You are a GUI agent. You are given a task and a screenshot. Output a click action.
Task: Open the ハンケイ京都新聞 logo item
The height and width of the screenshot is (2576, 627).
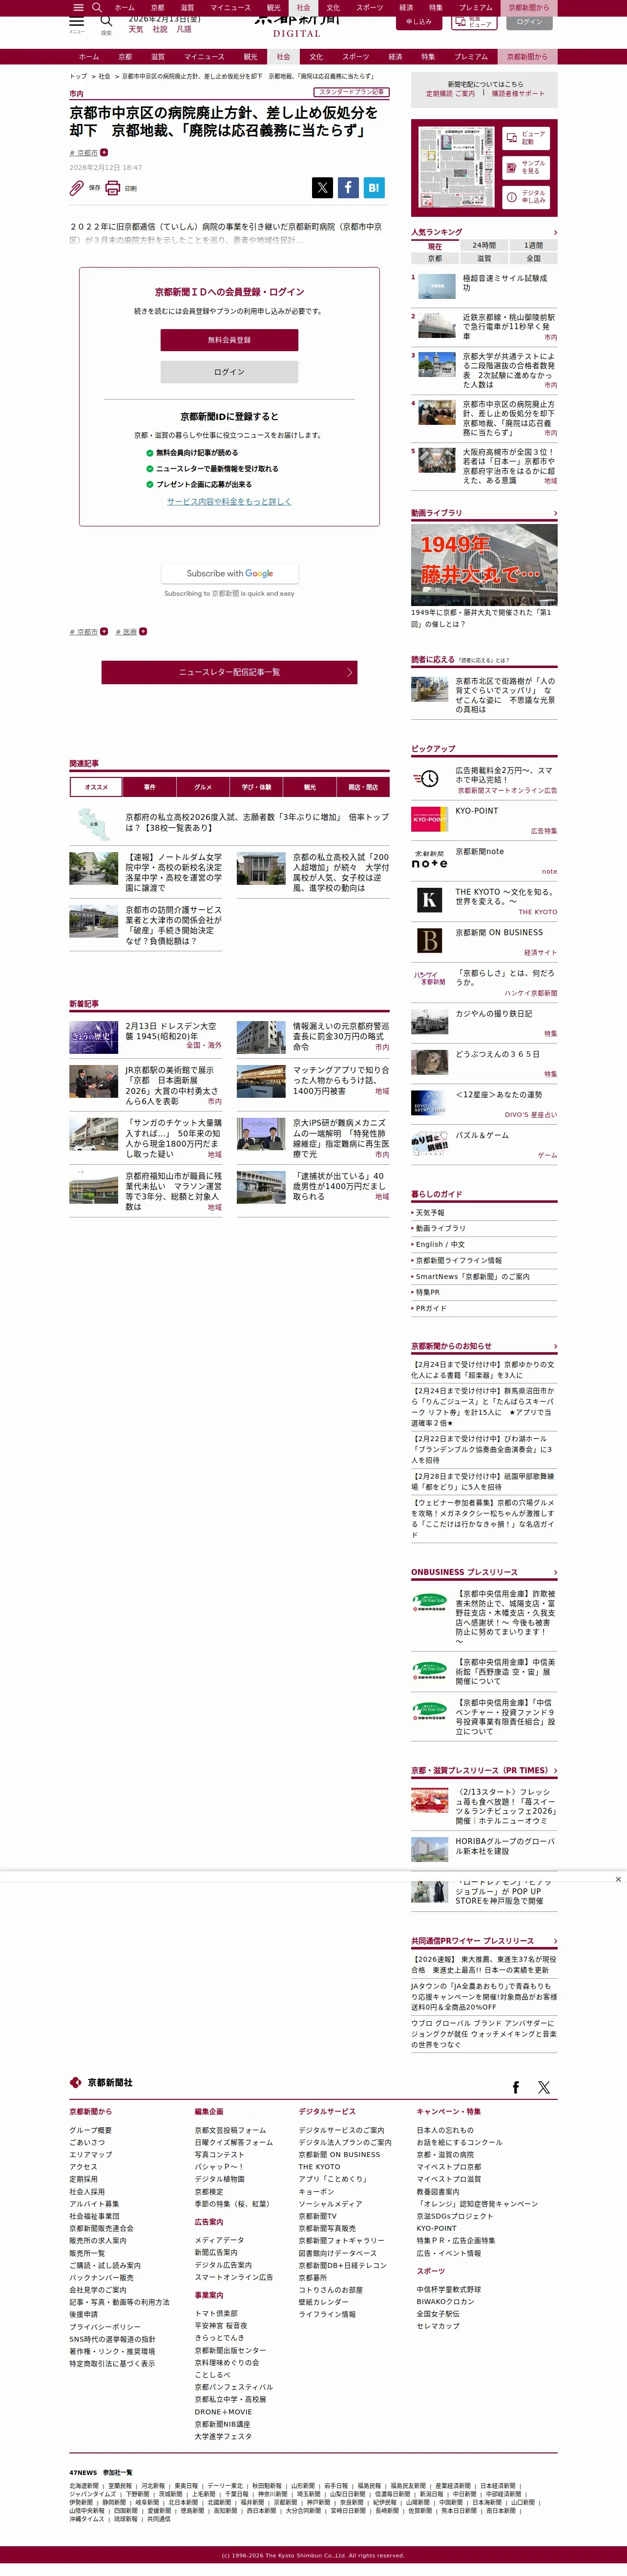click(430, 979)
